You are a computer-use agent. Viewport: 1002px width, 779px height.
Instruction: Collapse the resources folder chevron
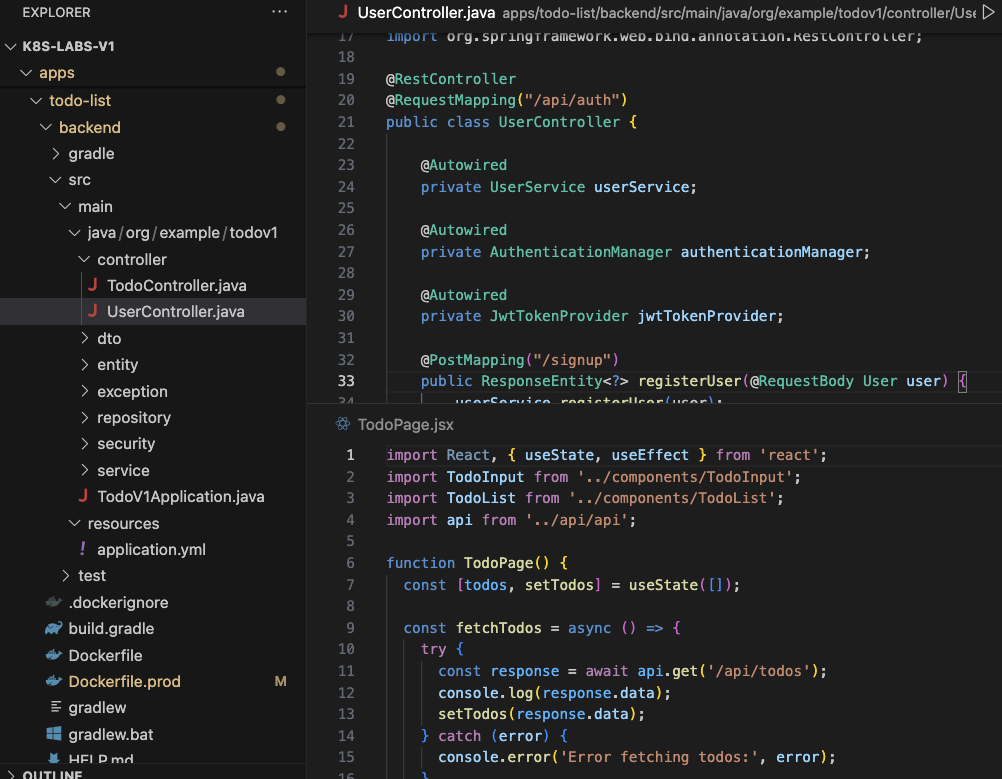pos(75,523)
